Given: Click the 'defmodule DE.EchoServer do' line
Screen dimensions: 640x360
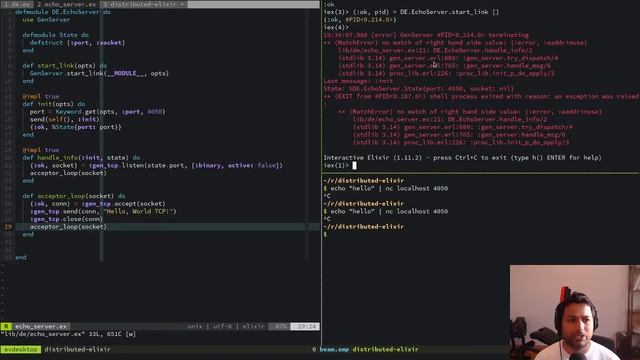Looking at the screenshot, I should click(63, 12).
